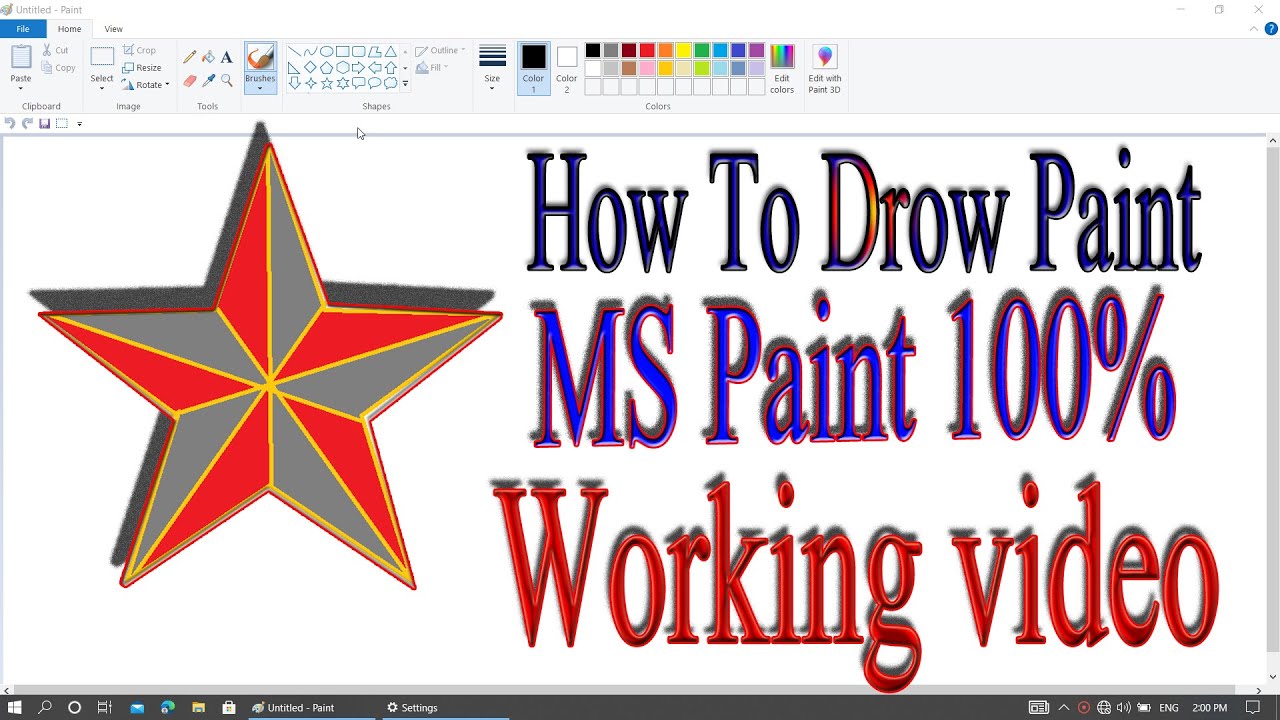Viewport: 1280px width, 720px height.
Task: Select the Pencil tool
Action: click(189, 58)
